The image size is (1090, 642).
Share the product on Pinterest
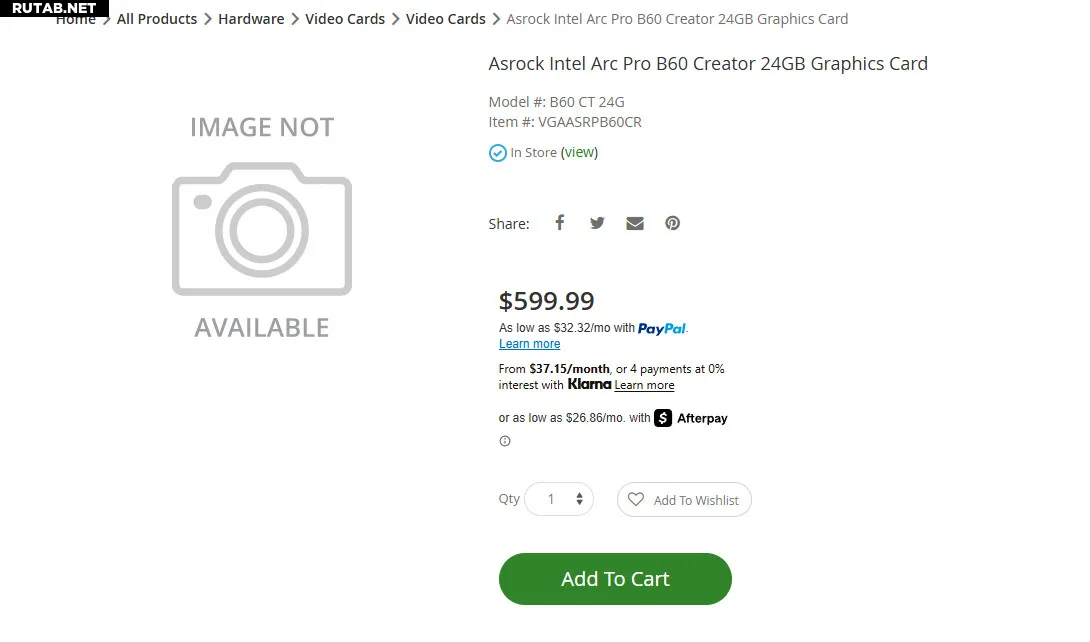point(672,223)
